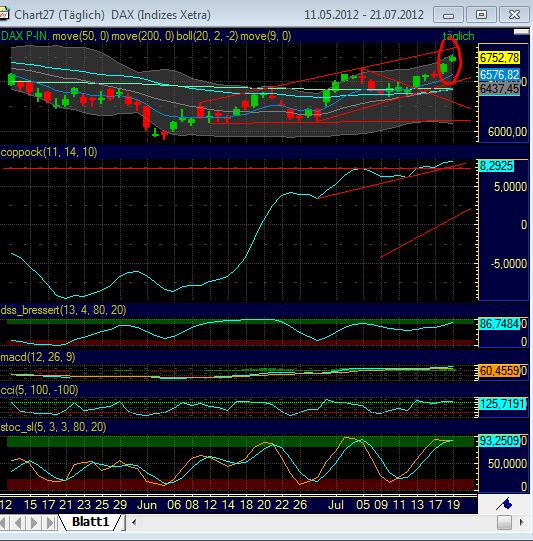Screen dimensions: 533x541
Task: Click the 86,7484 dss_bressert value label
Action: click(500, 324)
